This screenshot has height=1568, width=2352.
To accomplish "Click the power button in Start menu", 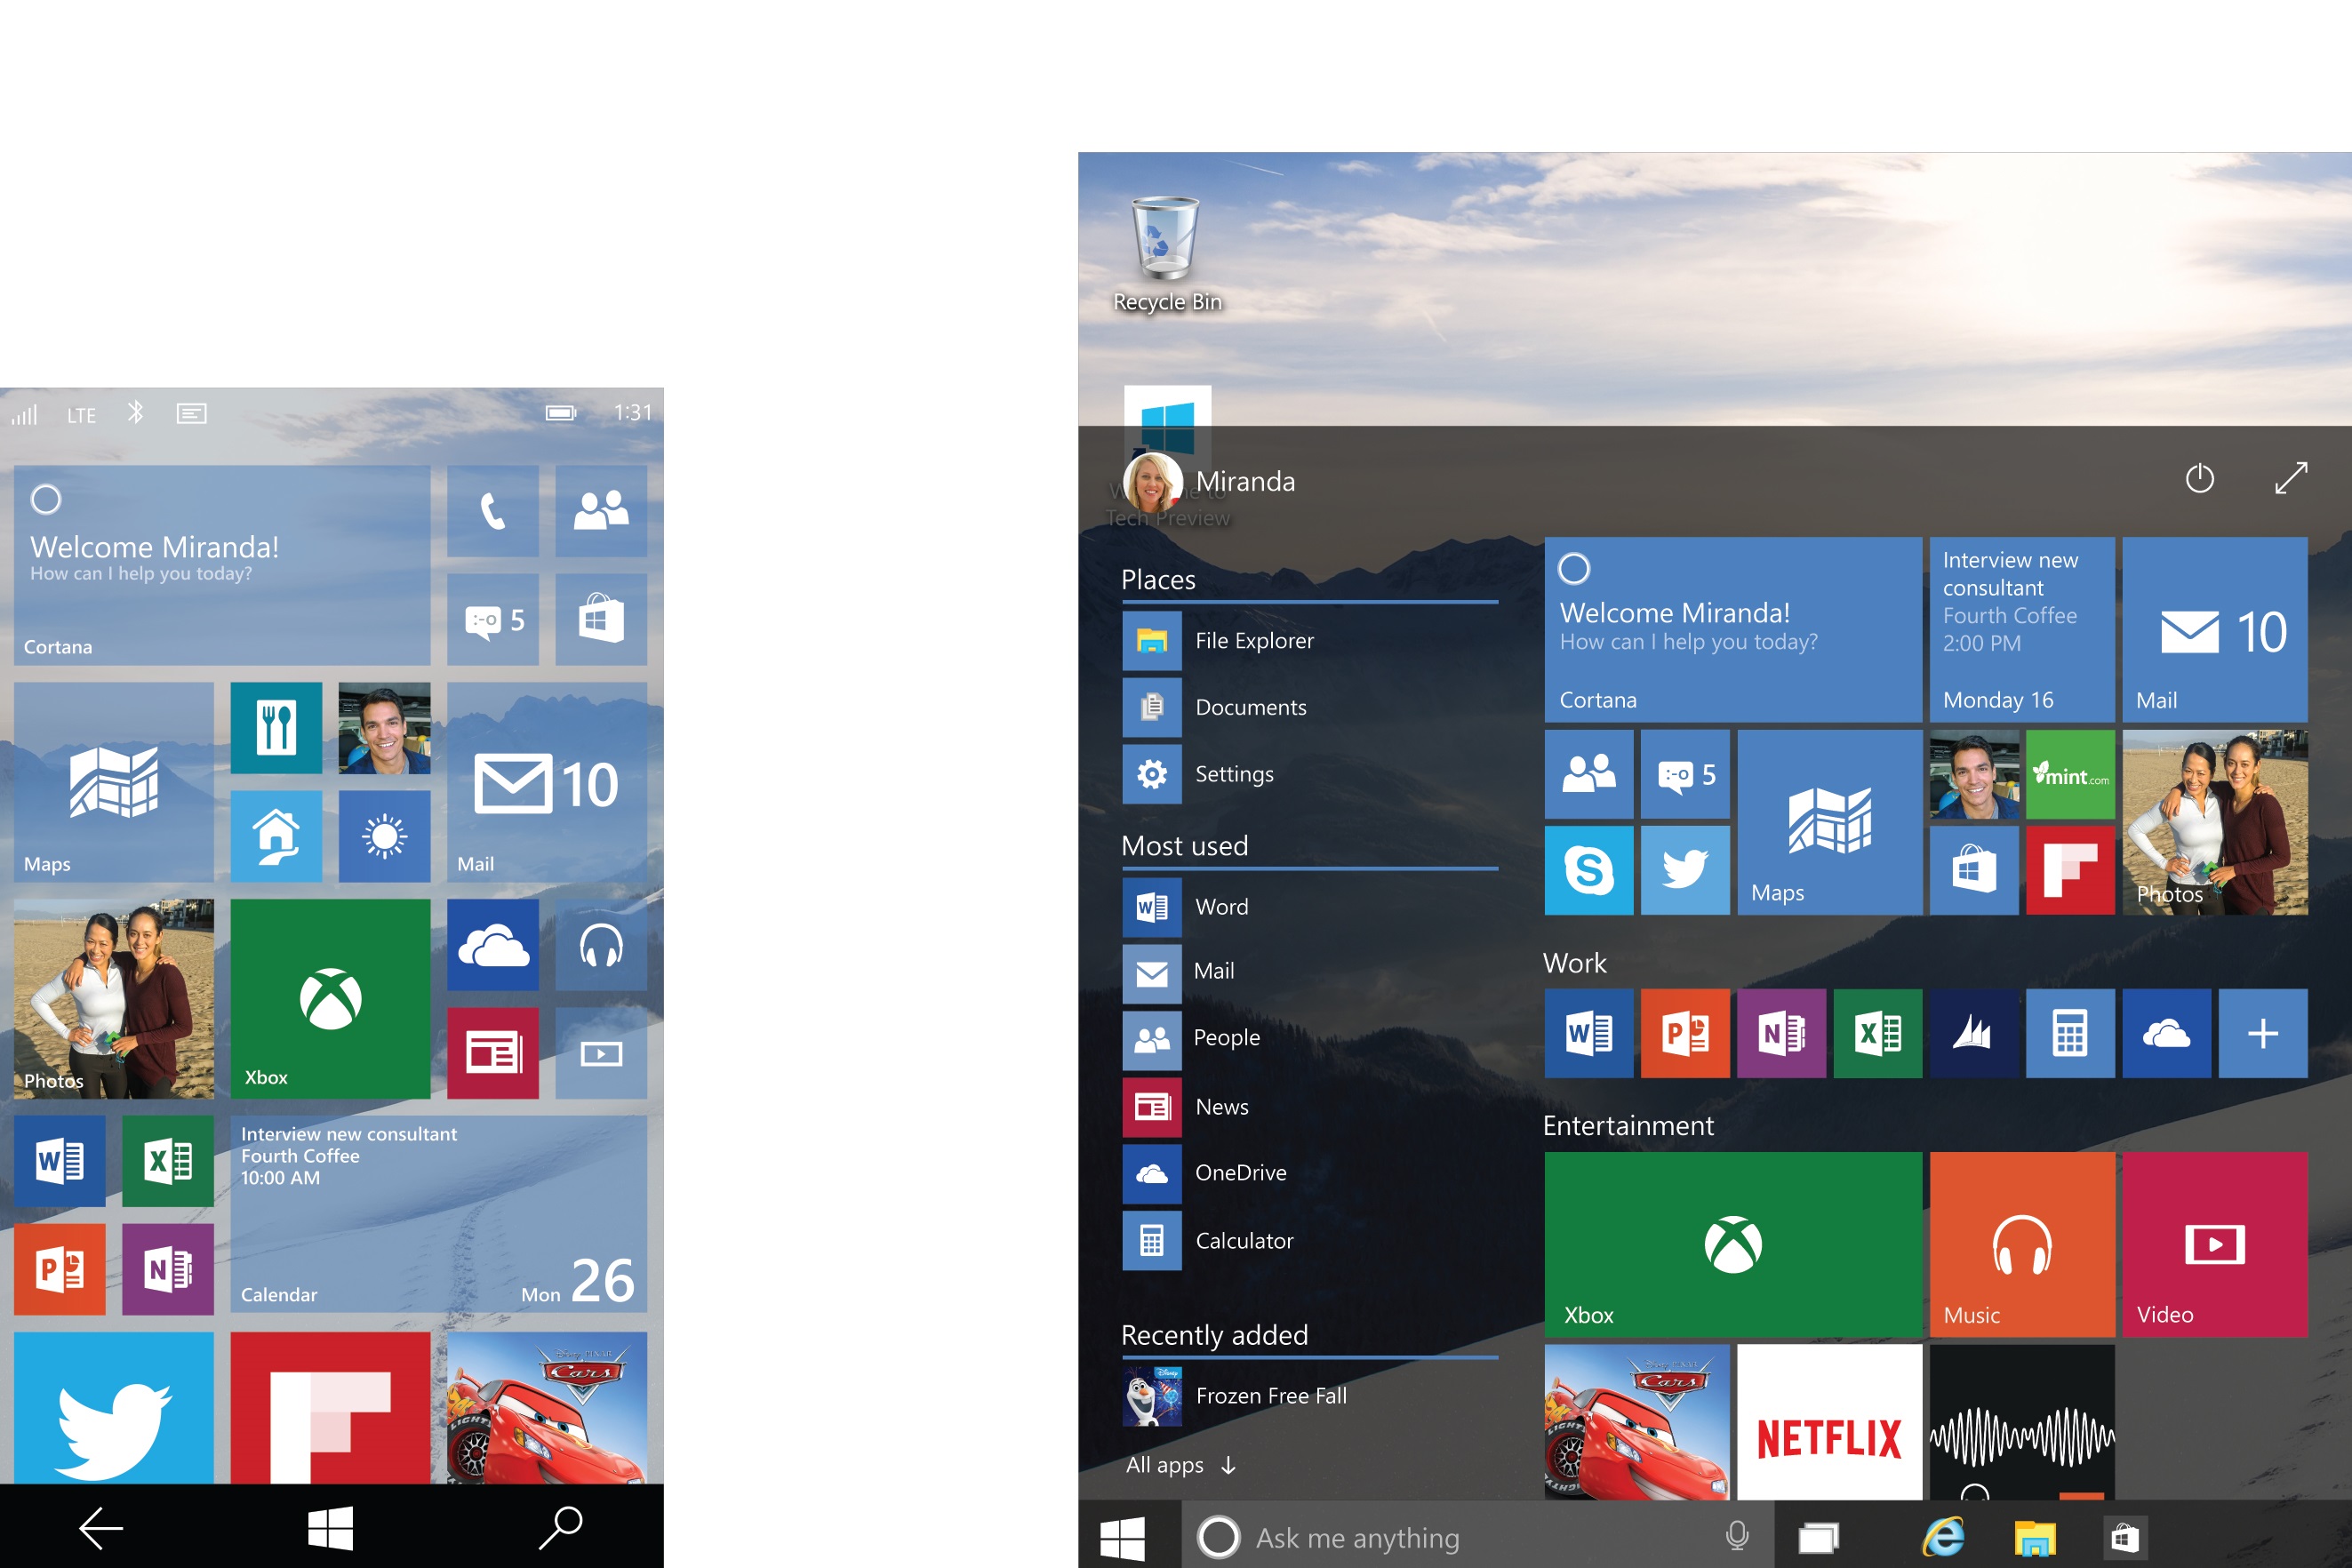I will [x=2199, y=478].
